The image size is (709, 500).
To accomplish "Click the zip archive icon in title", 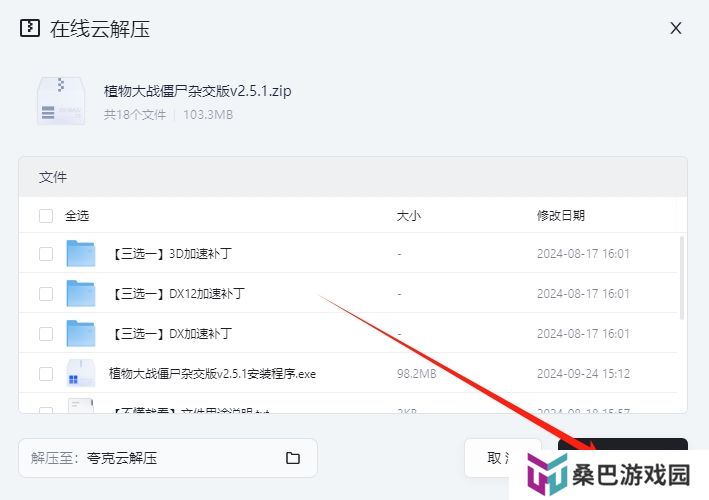I will point(30,28).
